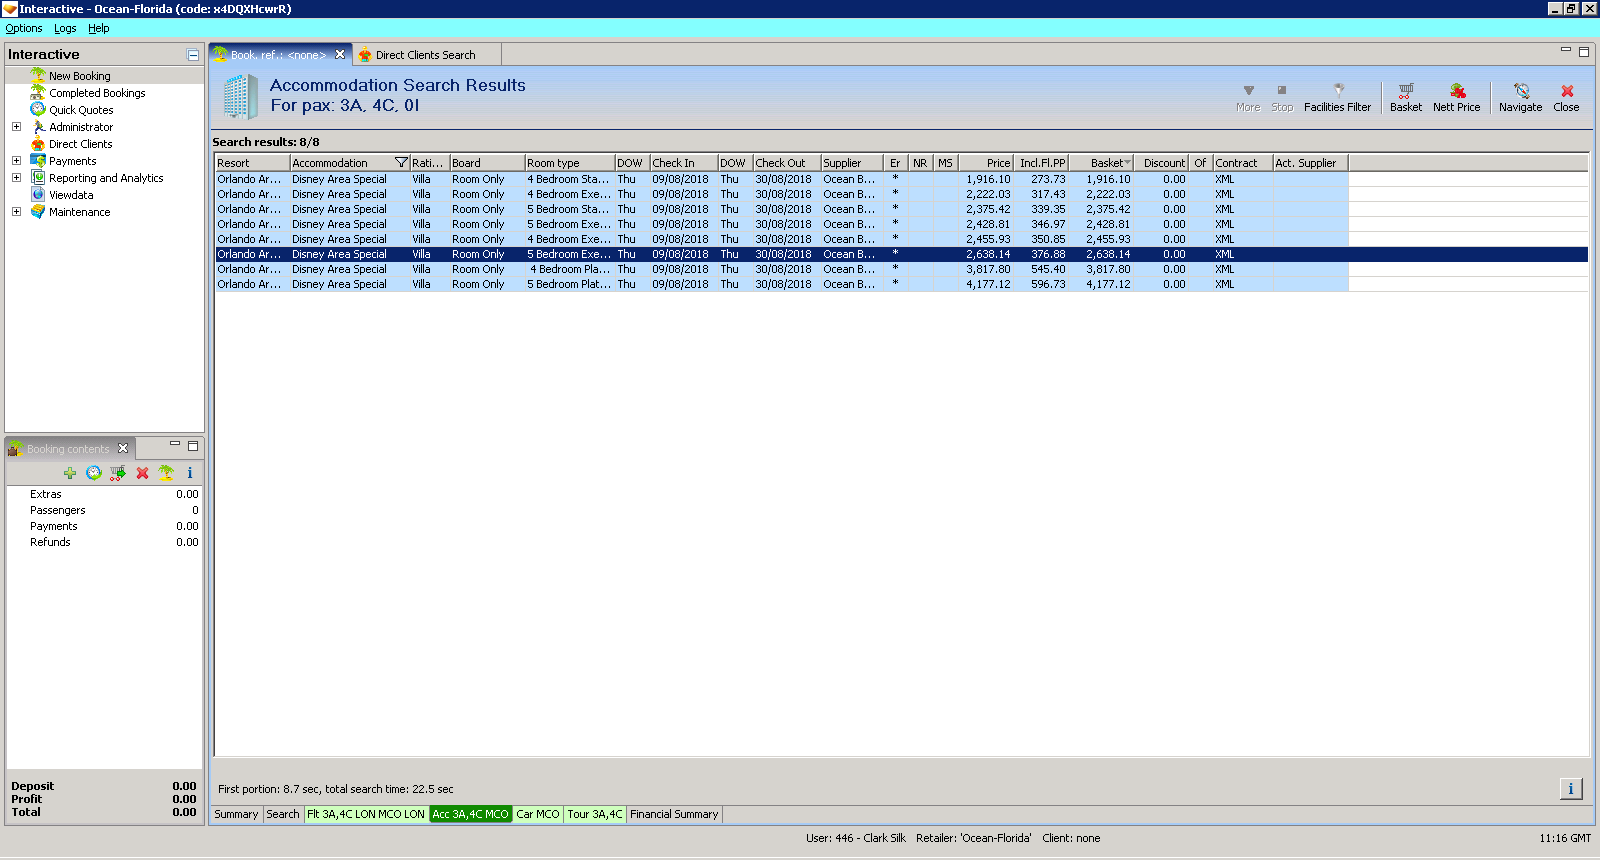
Task: Click the Payments dollar icon
Action: [x=38, y=161]
